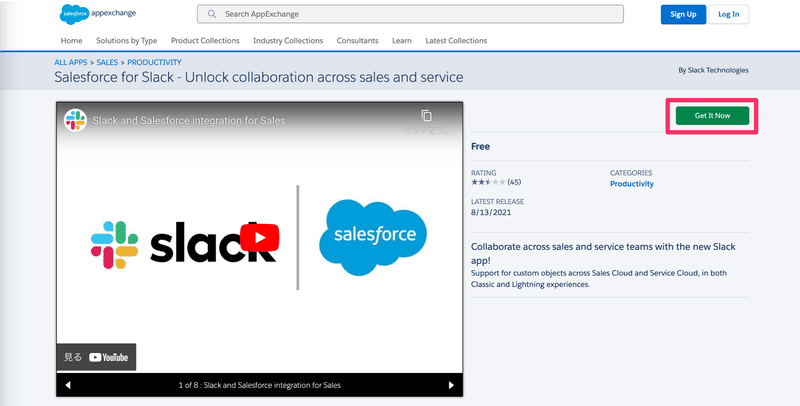The image size is (800, 406).
Task: Click the Get It Now button
Action: [x=712, y=116]
